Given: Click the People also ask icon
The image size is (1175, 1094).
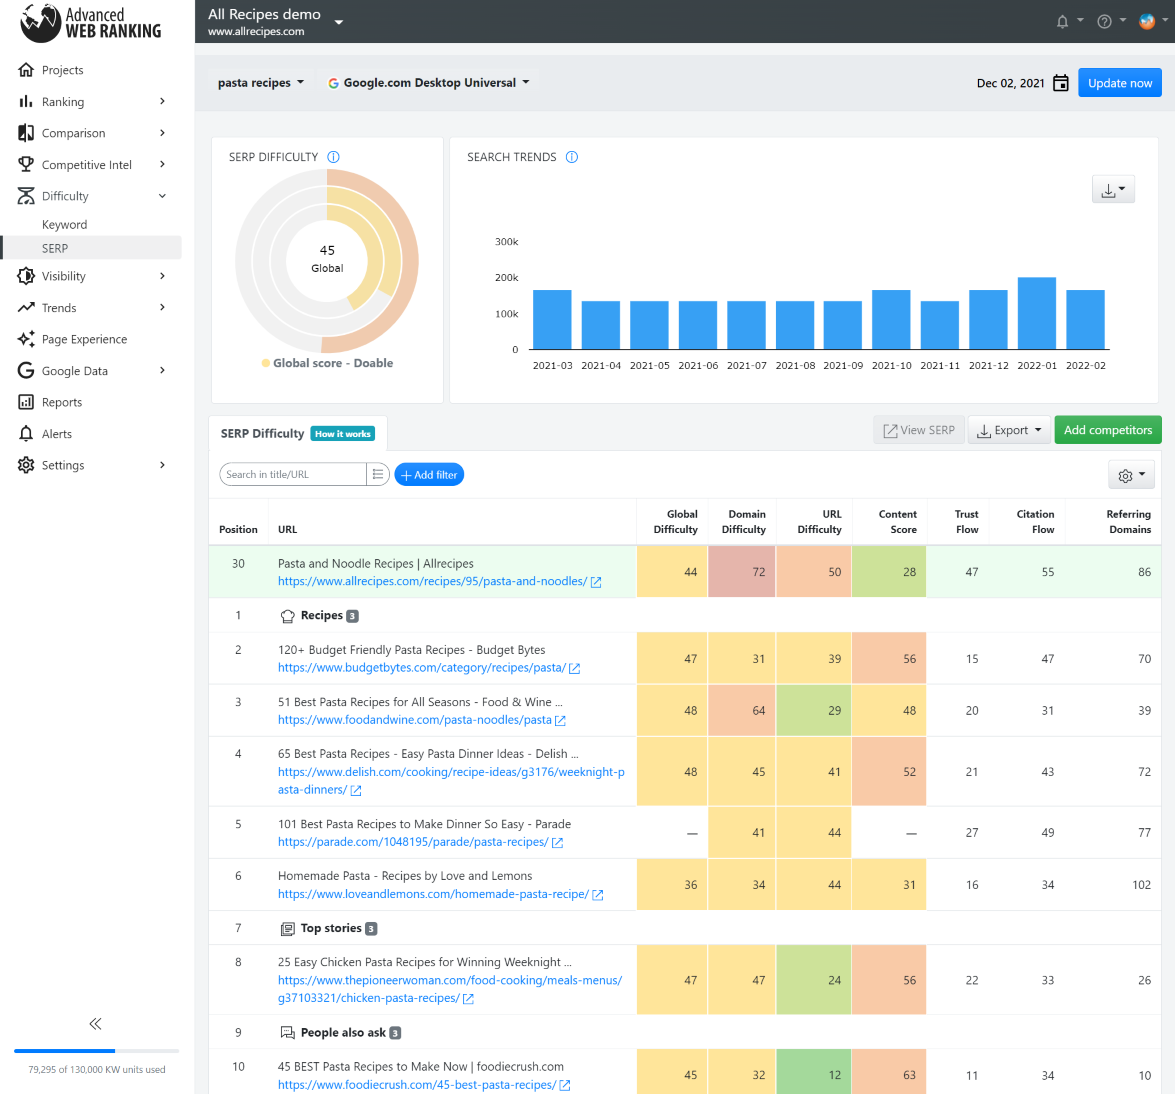Looking at the screenshot, I should click(287, 1033).
